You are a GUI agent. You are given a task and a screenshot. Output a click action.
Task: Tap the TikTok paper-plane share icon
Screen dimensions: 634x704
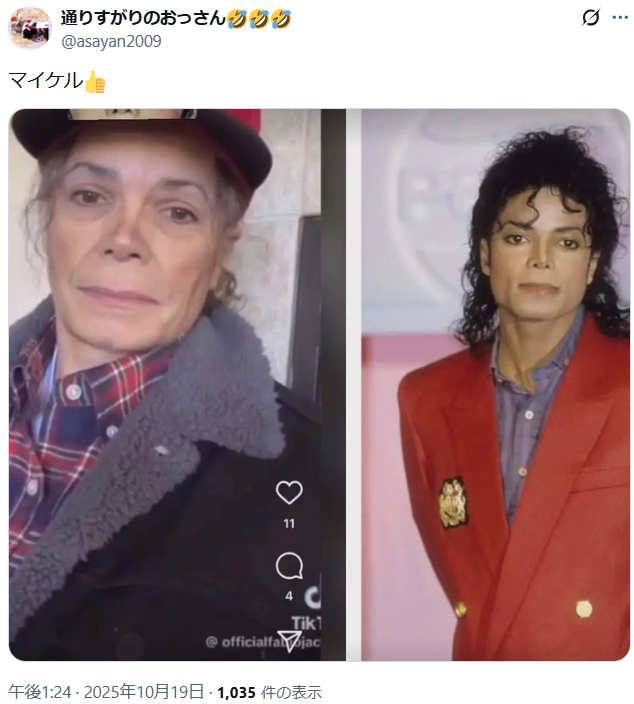tap(289, 640)
